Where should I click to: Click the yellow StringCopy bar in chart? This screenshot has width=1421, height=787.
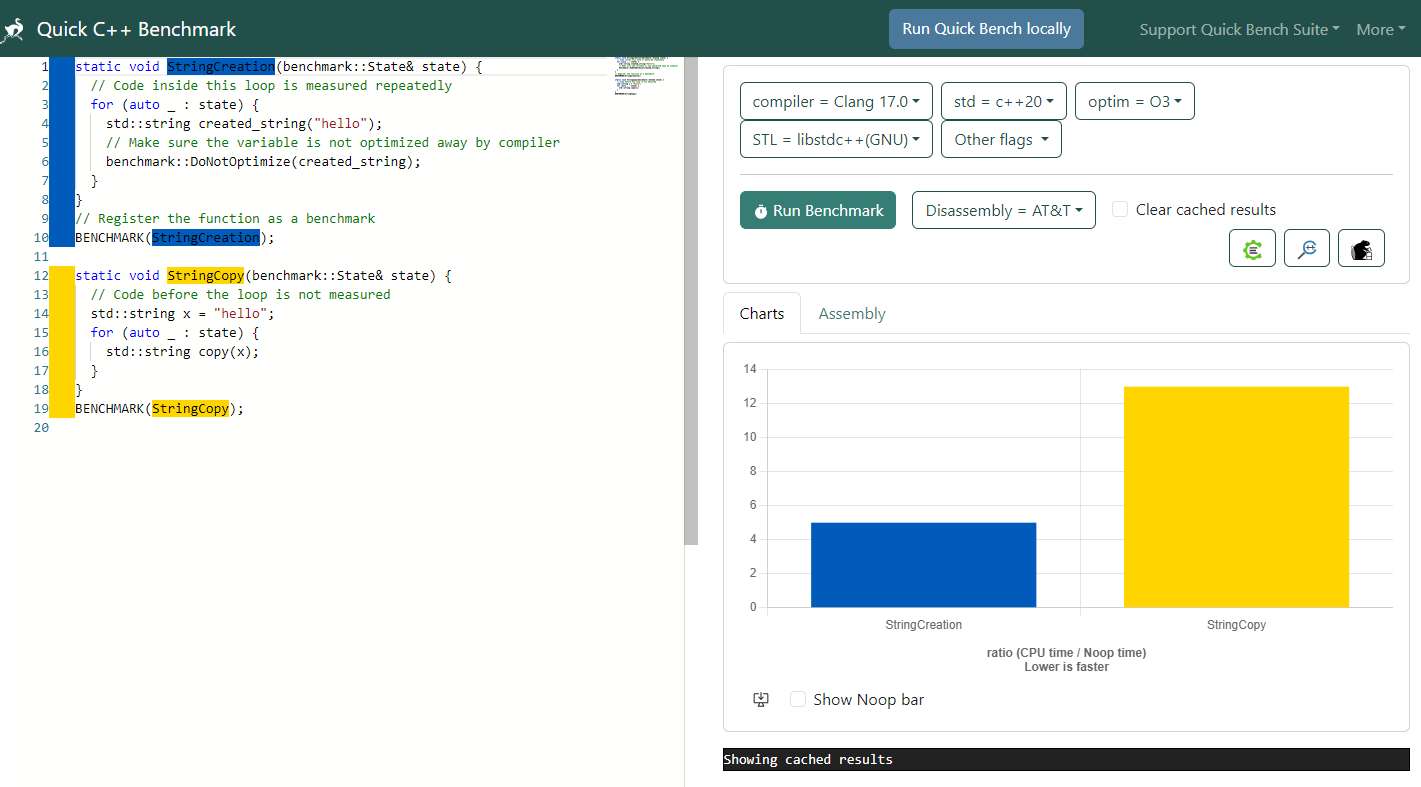click(1236, 497)
